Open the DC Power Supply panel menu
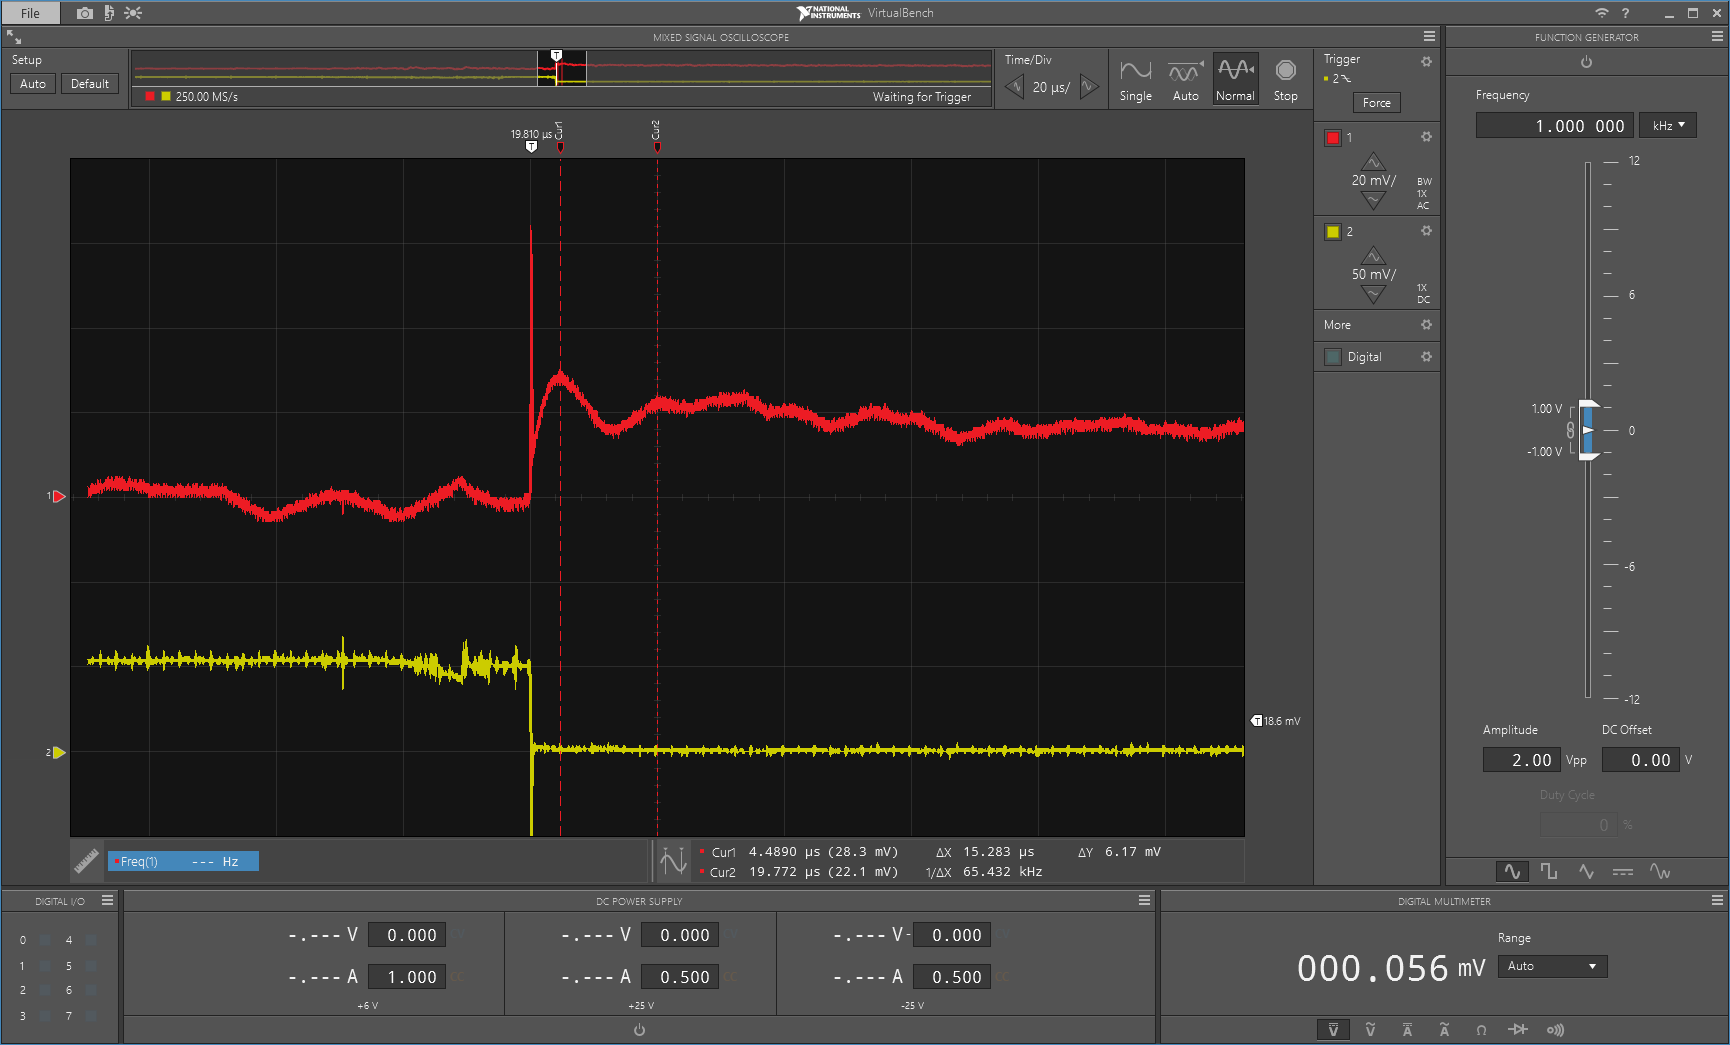Screen dimensions: 1730x1045 coord(1144,900)
